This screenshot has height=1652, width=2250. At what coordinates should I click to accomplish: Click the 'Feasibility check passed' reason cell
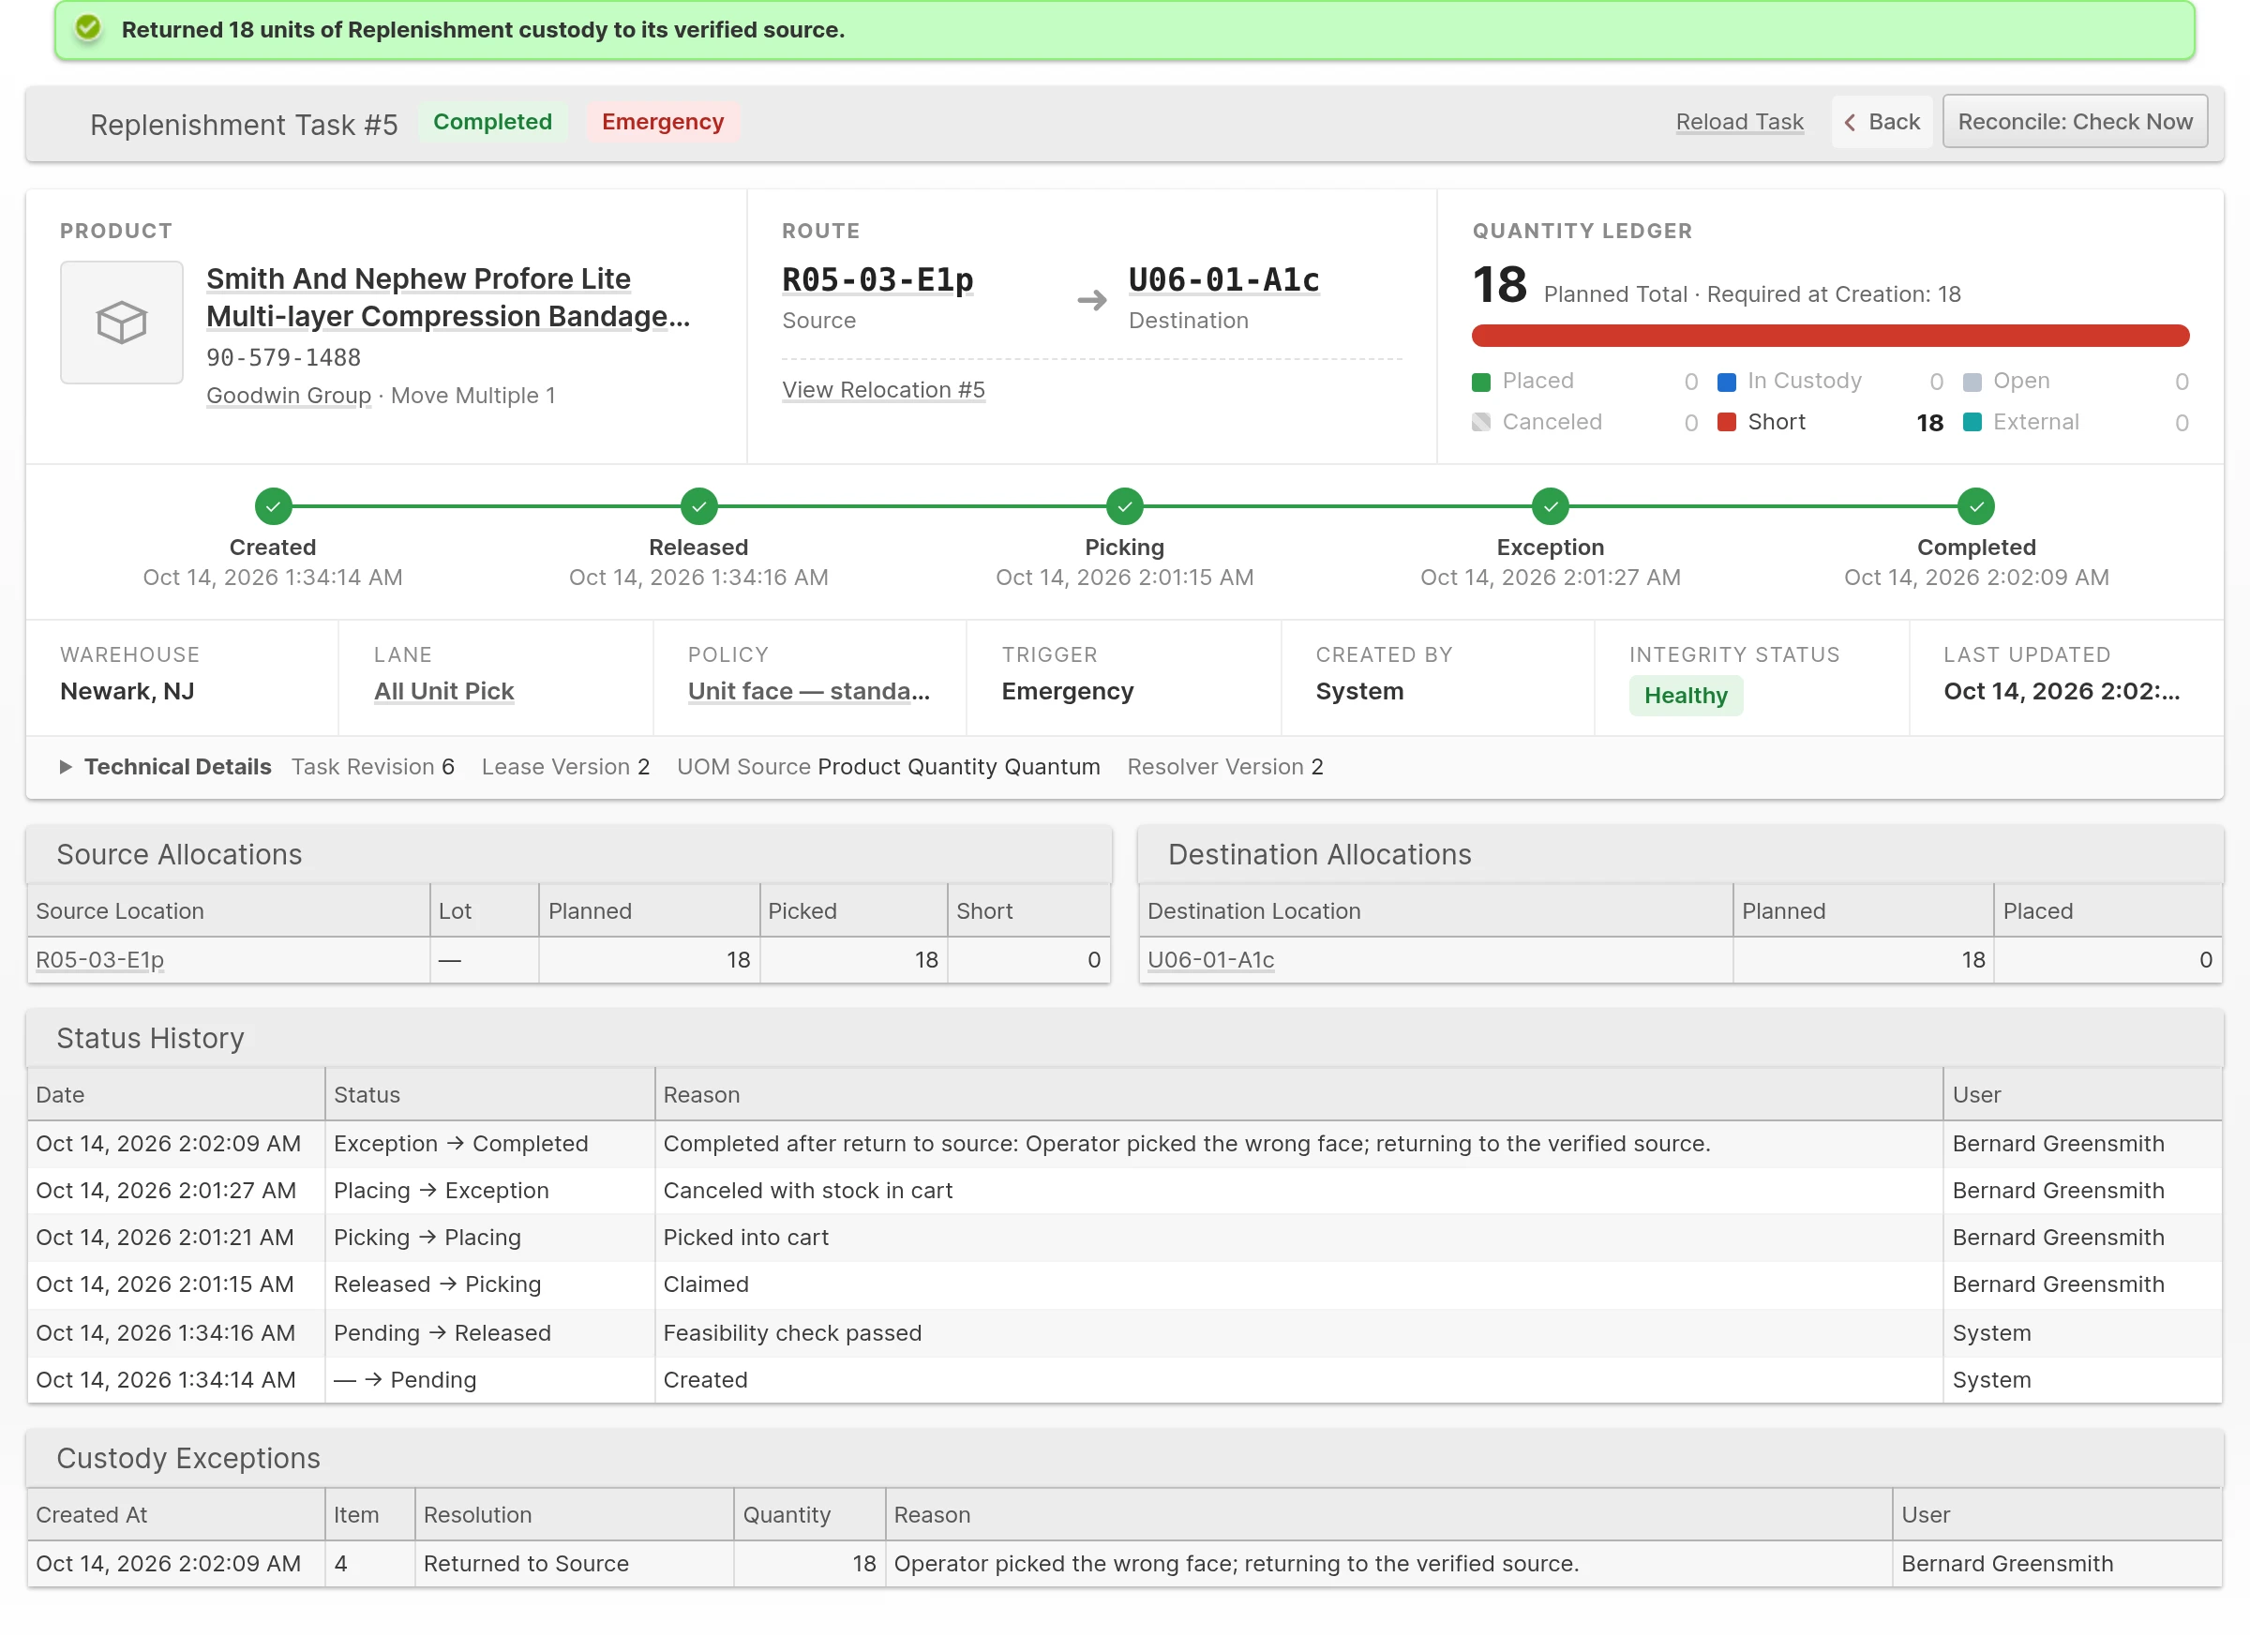point(1298,1332)
